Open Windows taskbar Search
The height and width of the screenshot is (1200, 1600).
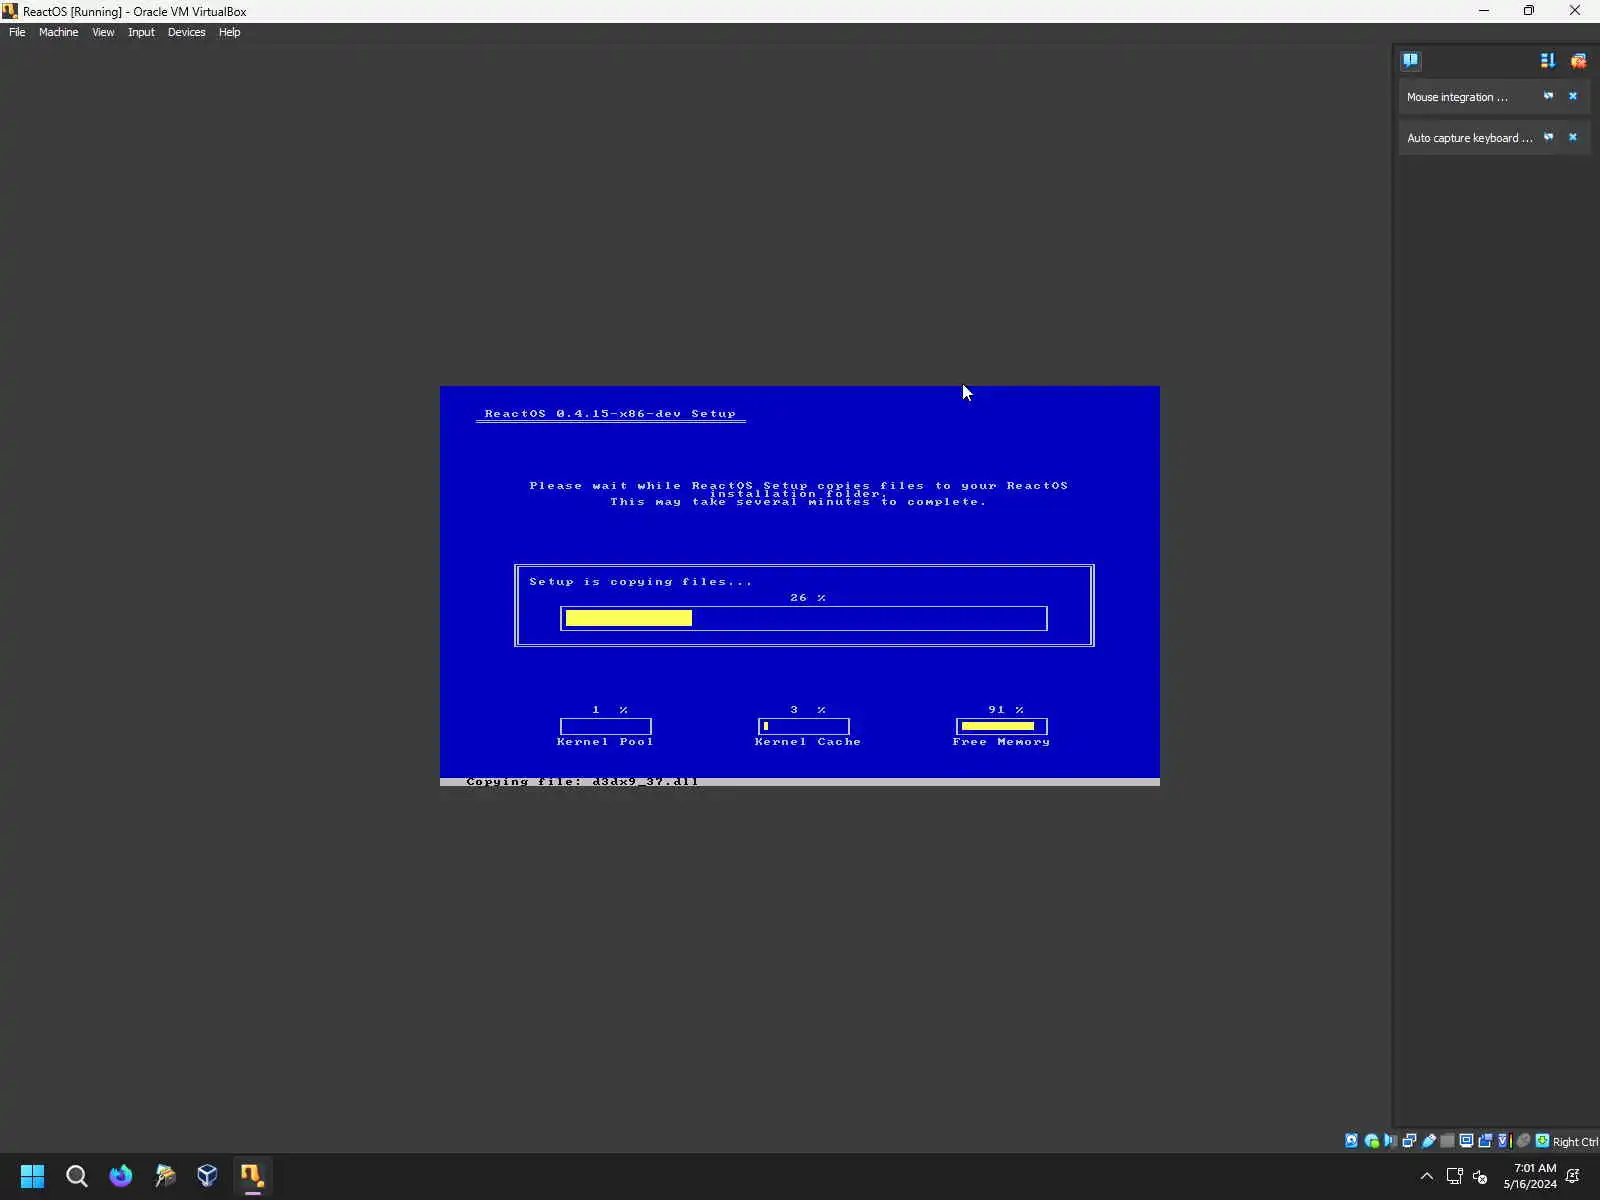76,1176
